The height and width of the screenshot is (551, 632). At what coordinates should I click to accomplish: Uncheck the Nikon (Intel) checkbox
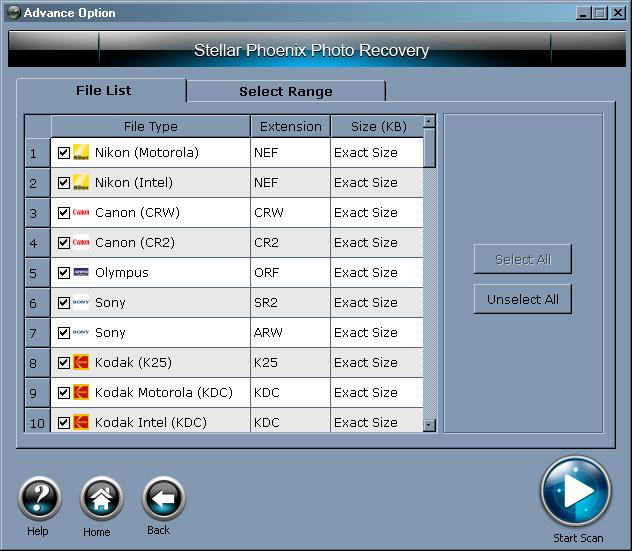(x=64, y=183)
